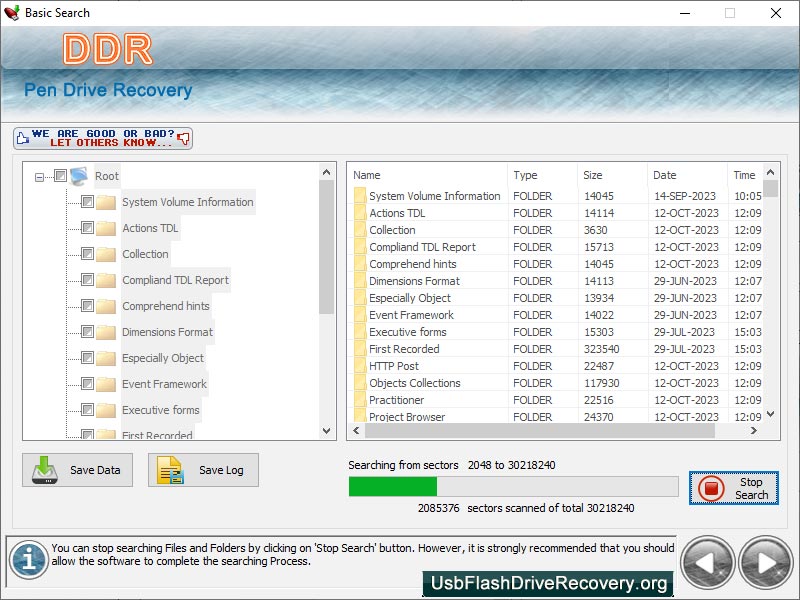The width and height of the screenshot is (800, 600).
Task: Click the Root computer icon in tree
Action: coord(79,176)
